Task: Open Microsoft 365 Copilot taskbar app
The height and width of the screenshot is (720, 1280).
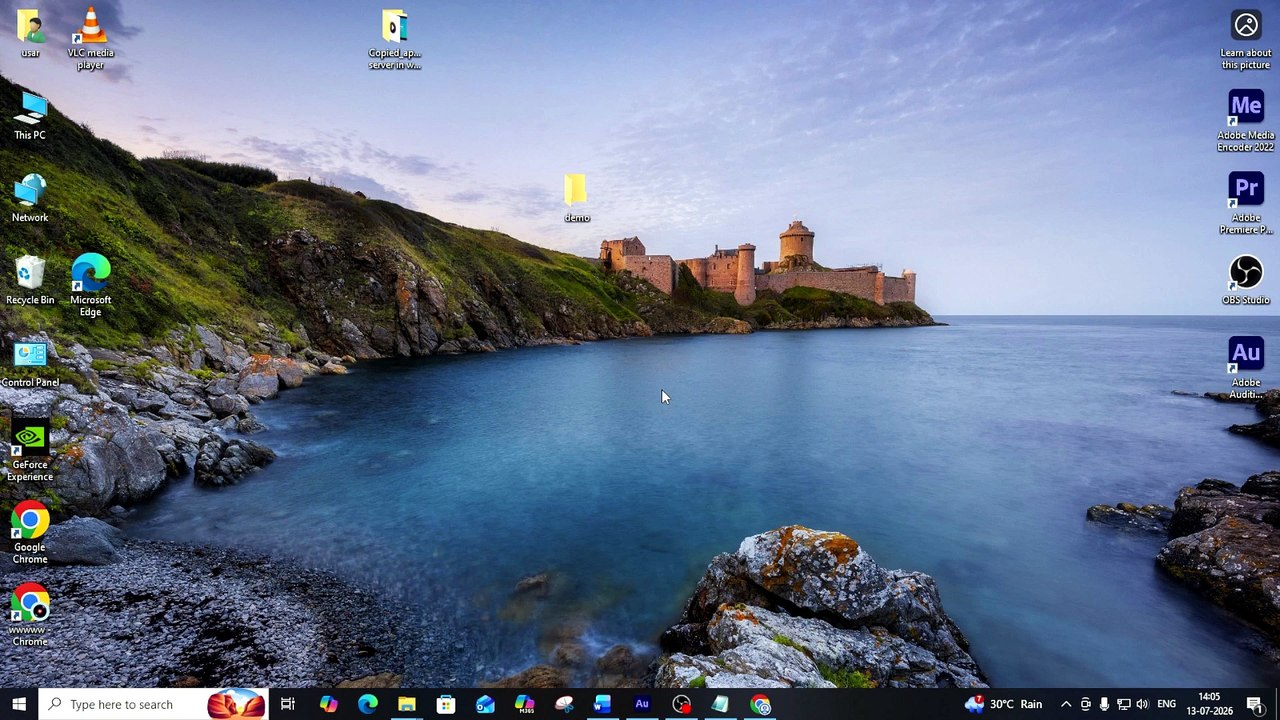Action: (524, 704)
